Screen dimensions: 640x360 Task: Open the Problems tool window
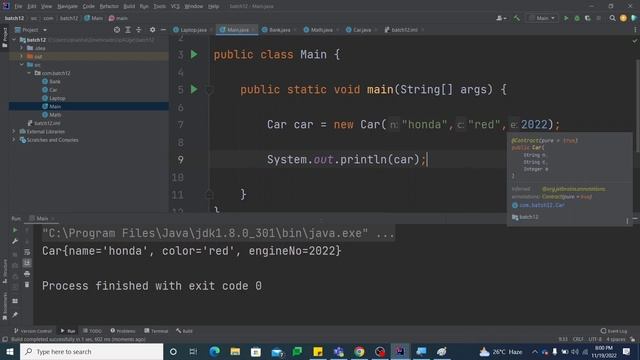click(123, 331)
